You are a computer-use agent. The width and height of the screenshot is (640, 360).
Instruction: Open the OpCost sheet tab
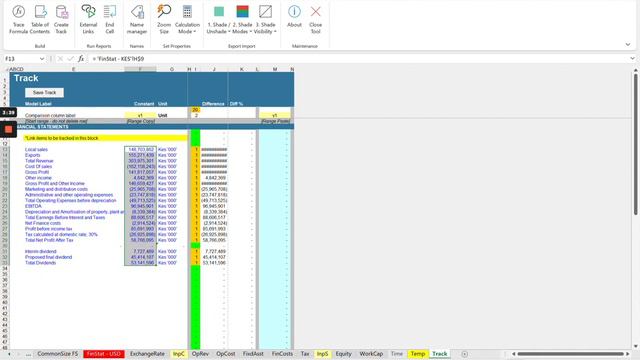pyautogui.click(x=226, y=354)
